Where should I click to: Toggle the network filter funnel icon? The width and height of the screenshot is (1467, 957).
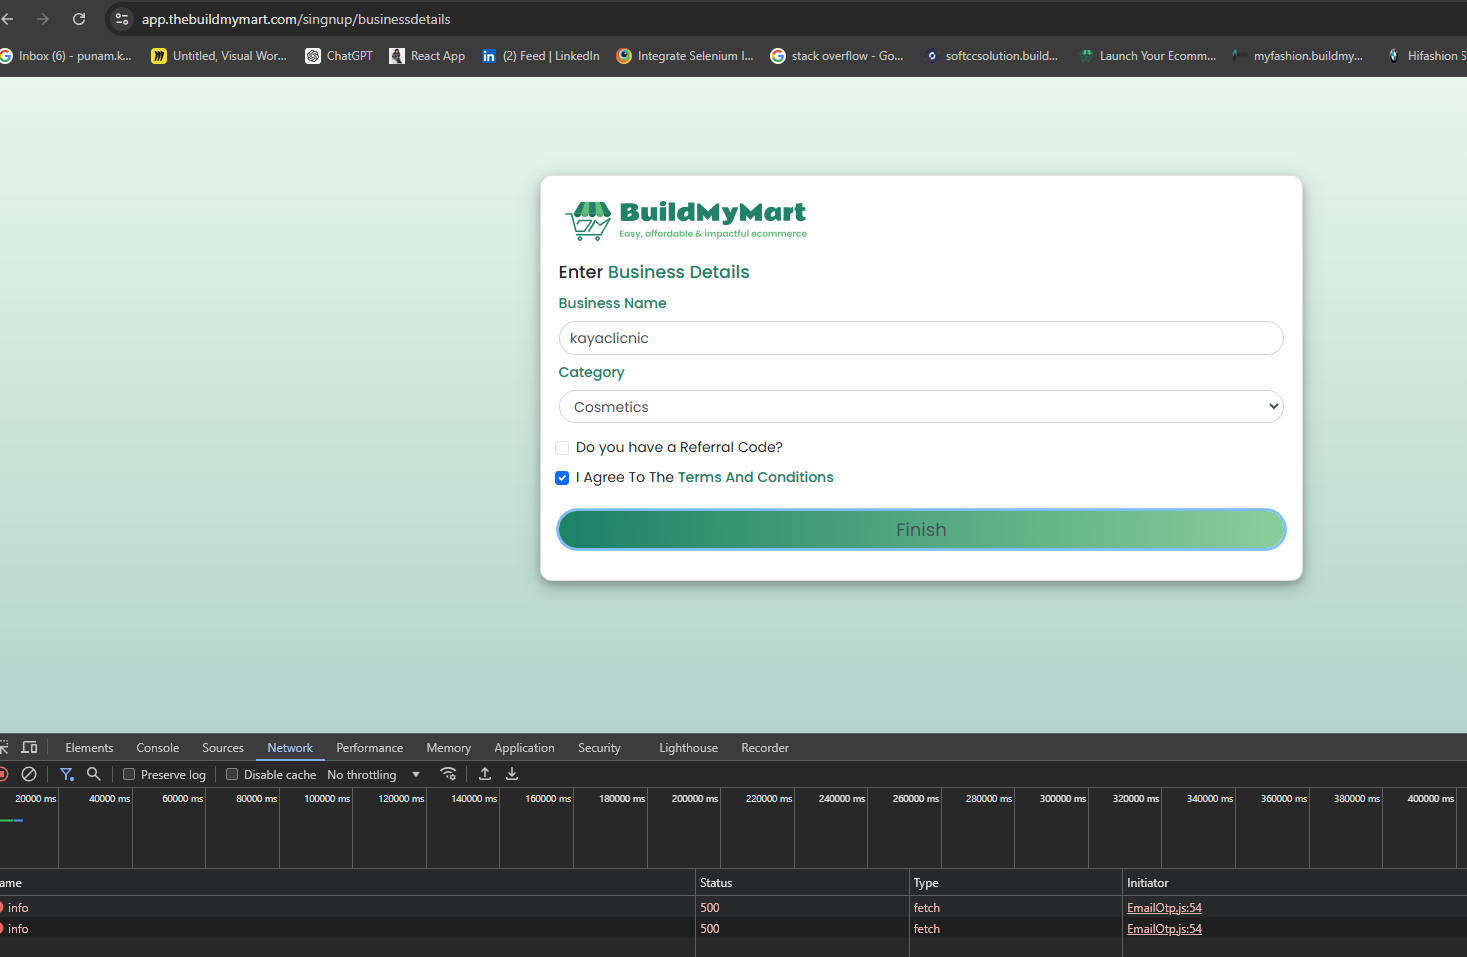pos(67,774)
